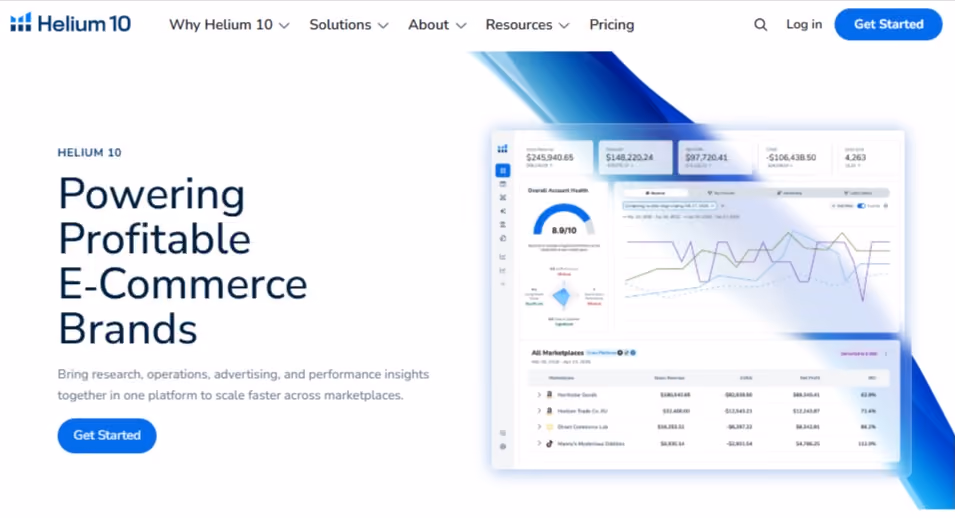Toggle the blue switch above the chart
Screen dimensions: 955x518
pos(861,206)
